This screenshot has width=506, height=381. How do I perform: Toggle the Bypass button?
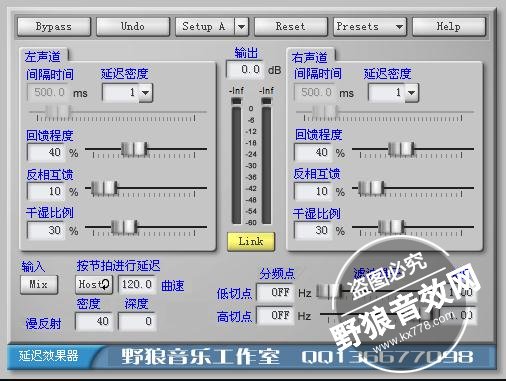pyautogui.click(x=54, y=26)
